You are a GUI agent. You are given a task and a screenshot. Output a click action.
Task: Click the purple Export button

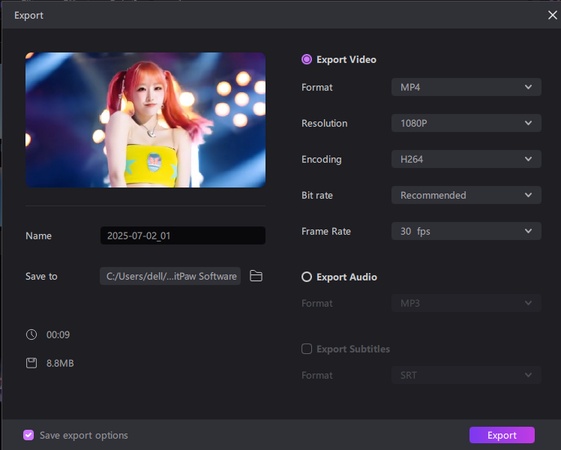point(502,435)
